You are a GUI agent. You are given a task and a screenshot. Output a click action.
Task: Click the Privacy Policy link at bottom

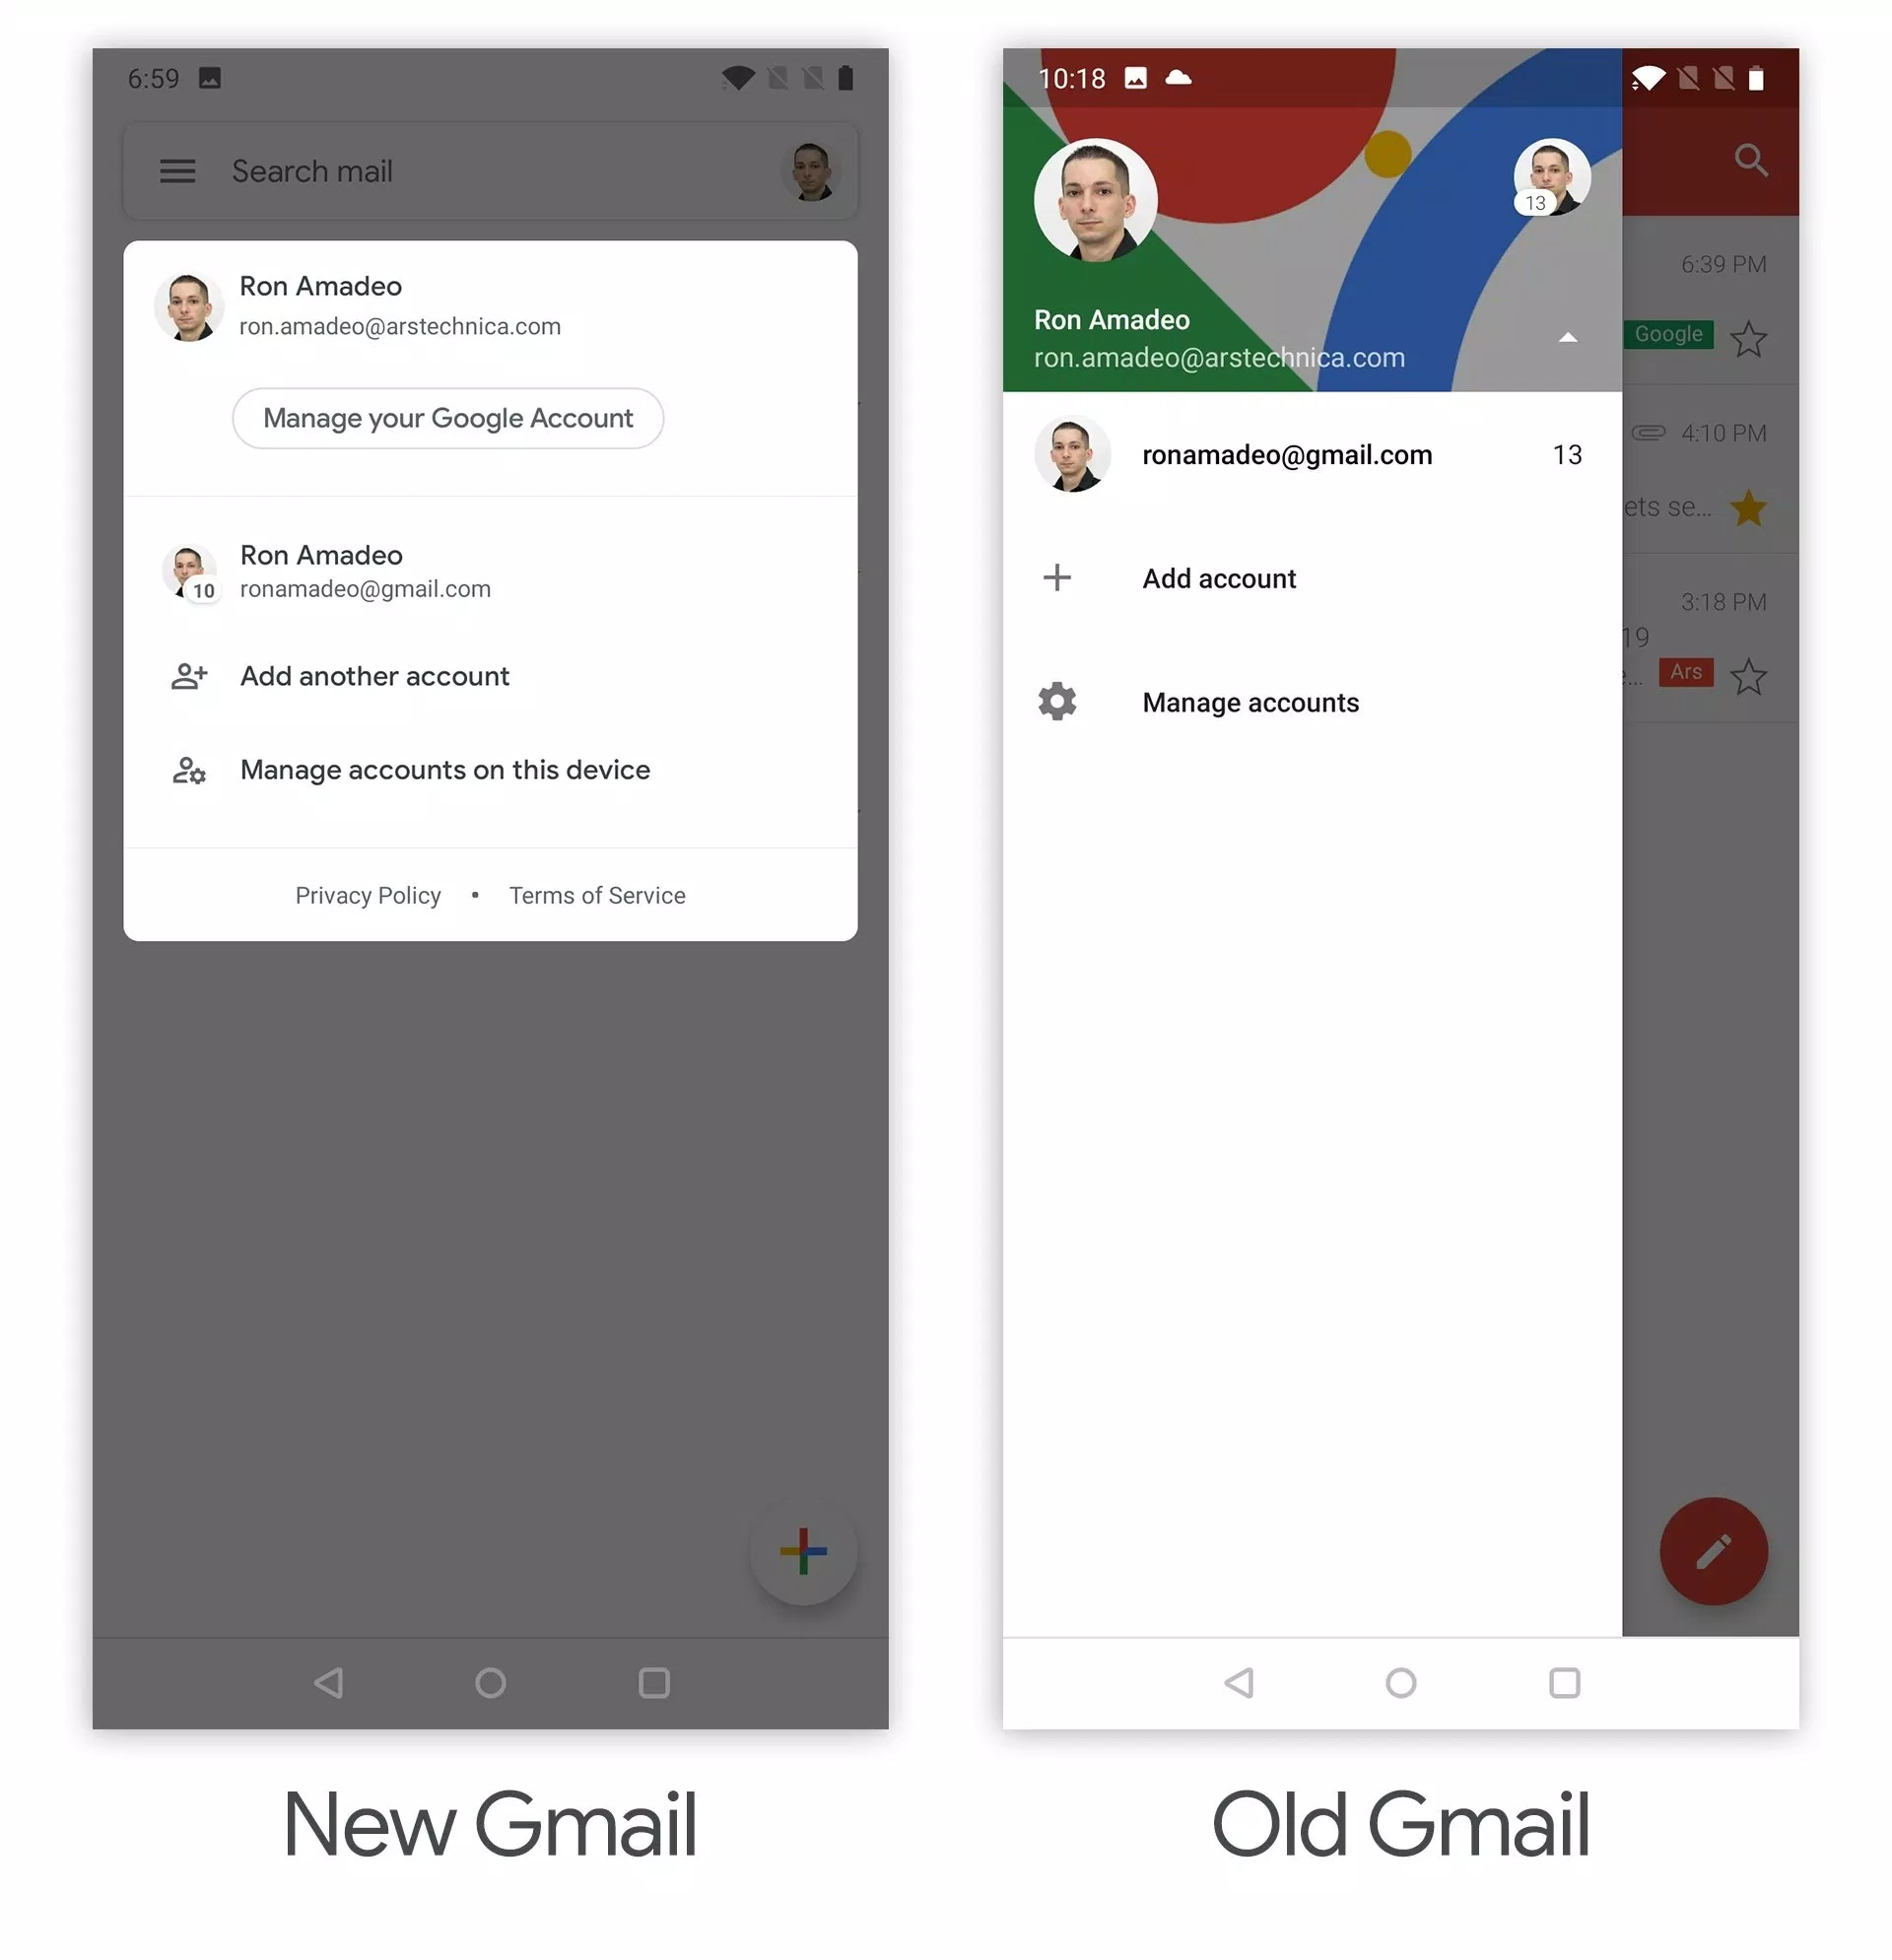(368, 894)
